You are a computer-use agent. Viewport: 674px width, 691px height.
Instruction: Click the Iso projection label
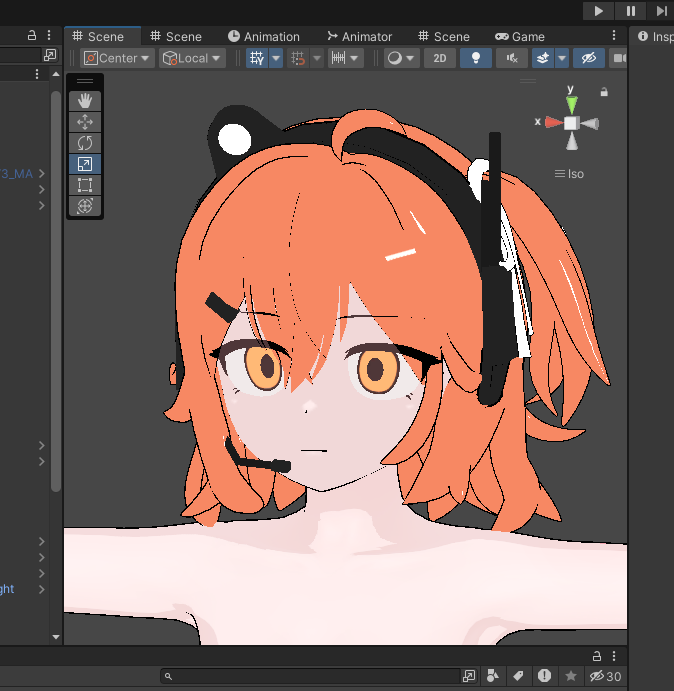pos(570,174)
